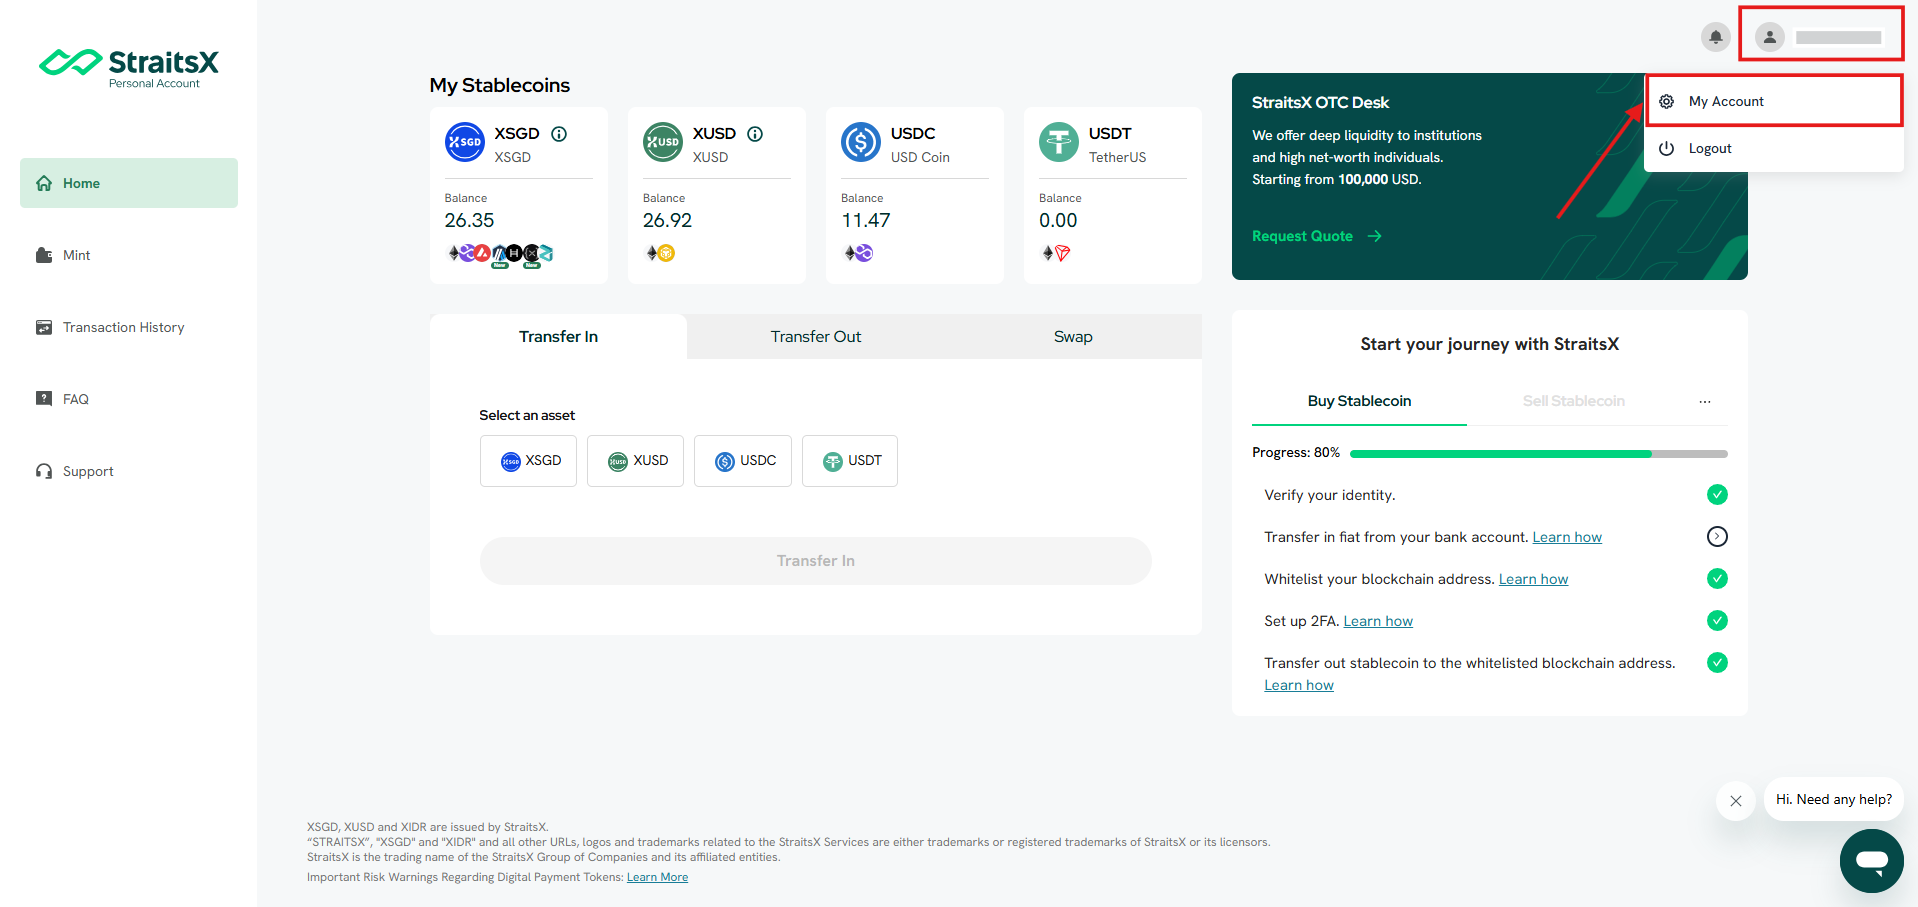Click the 80% progress bar

pos(1539,454)
